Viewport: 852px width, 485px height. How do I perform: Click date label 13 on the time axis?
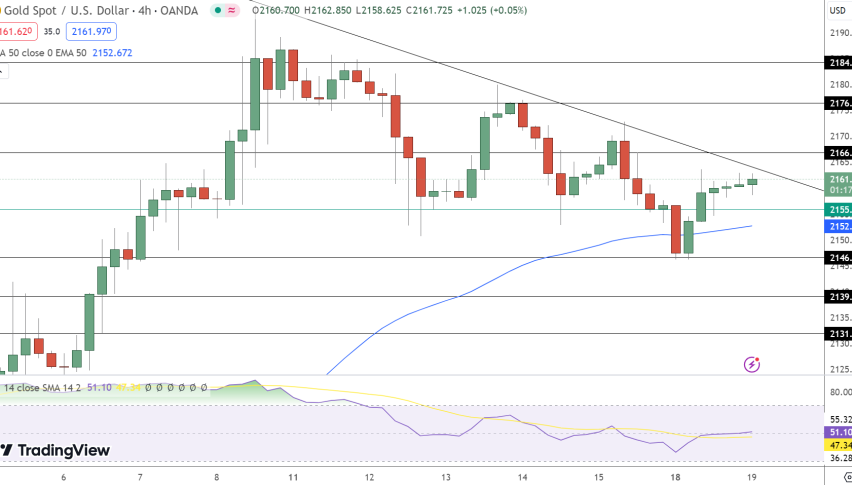point(446,477)
